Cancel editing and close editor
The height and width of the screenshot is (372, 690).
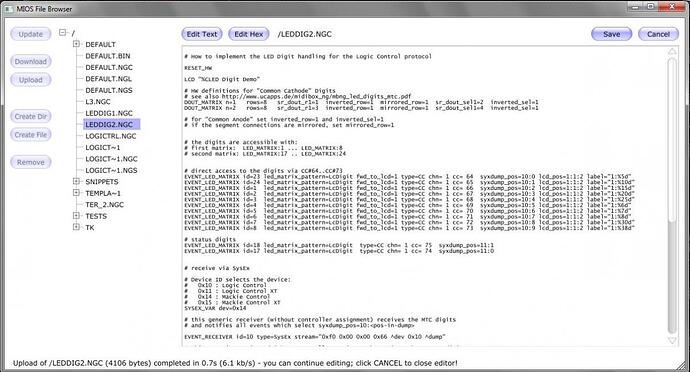pos(658,34)
